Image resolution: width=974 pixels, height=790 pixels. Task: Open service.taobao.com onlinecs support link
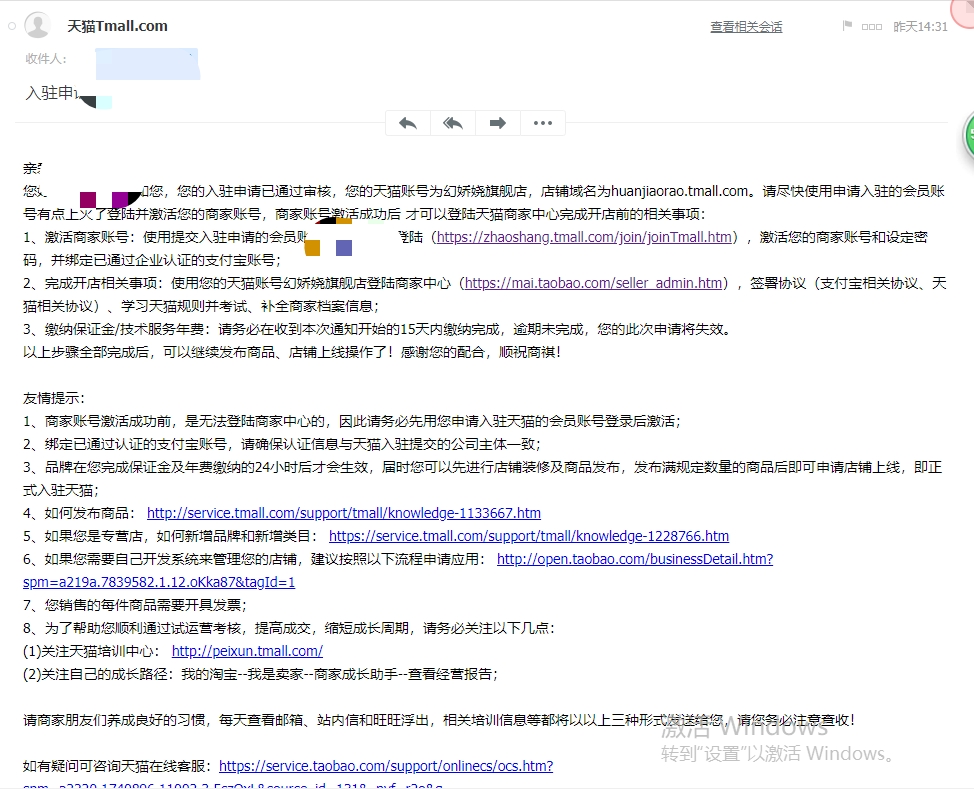point(386,766)
